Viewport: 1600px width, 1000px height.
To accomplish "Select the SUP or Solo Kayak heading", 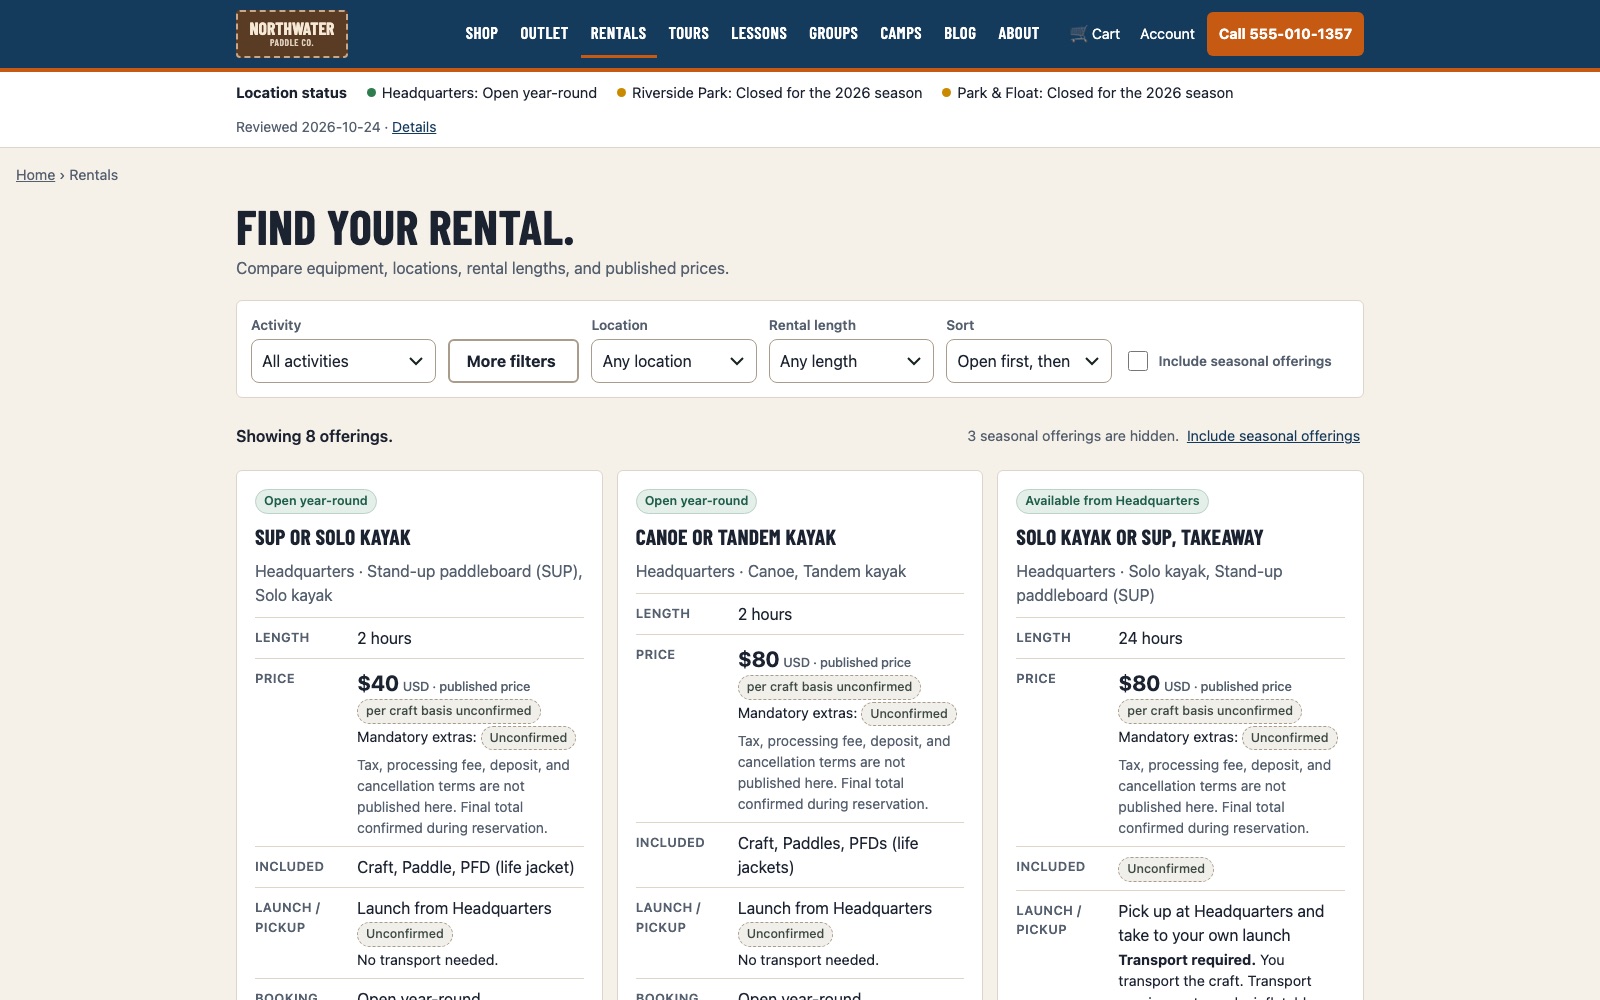I will coord(333,538).
